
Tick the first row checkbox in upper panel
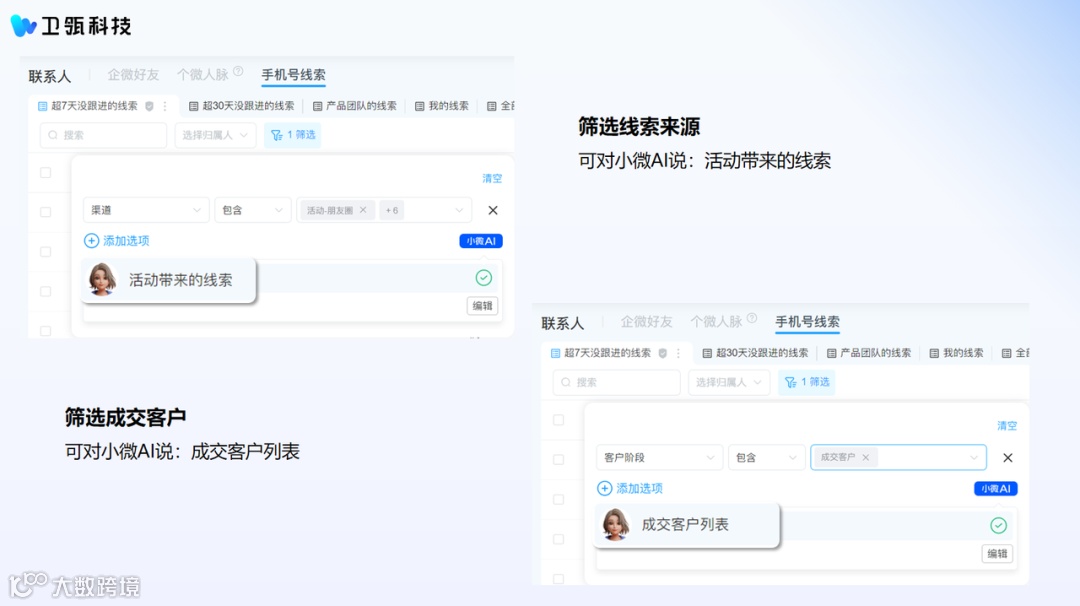click(45, 172)
